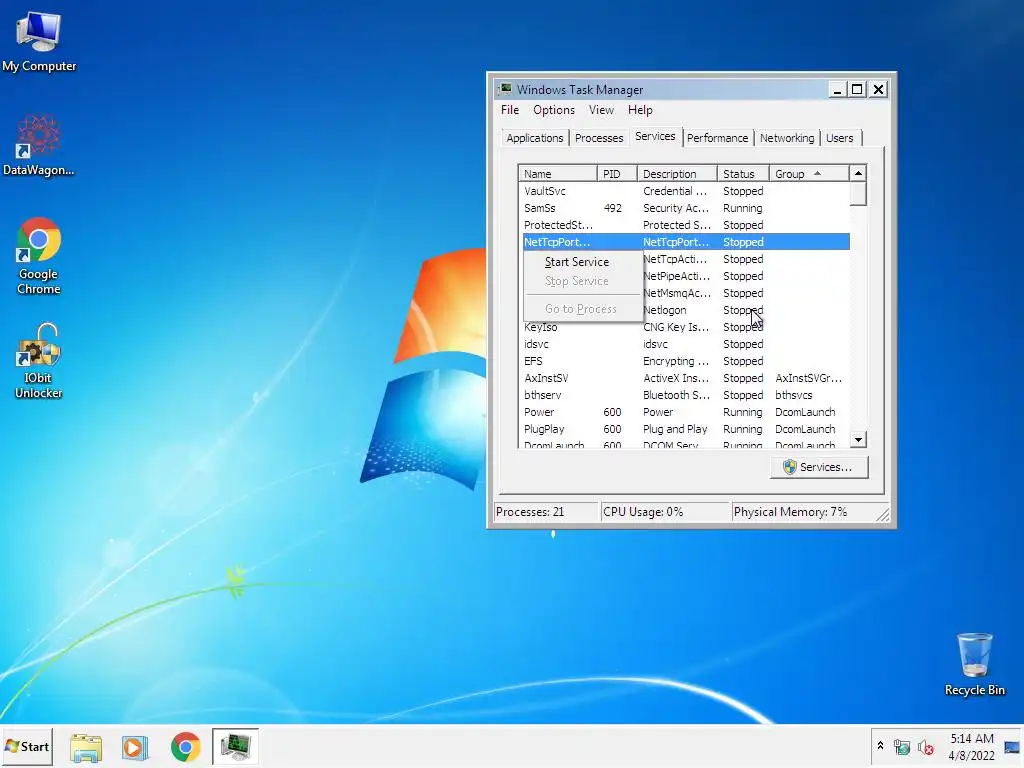Click Stop Service context menu entry

pyautogui.click(x=583, y=281)
